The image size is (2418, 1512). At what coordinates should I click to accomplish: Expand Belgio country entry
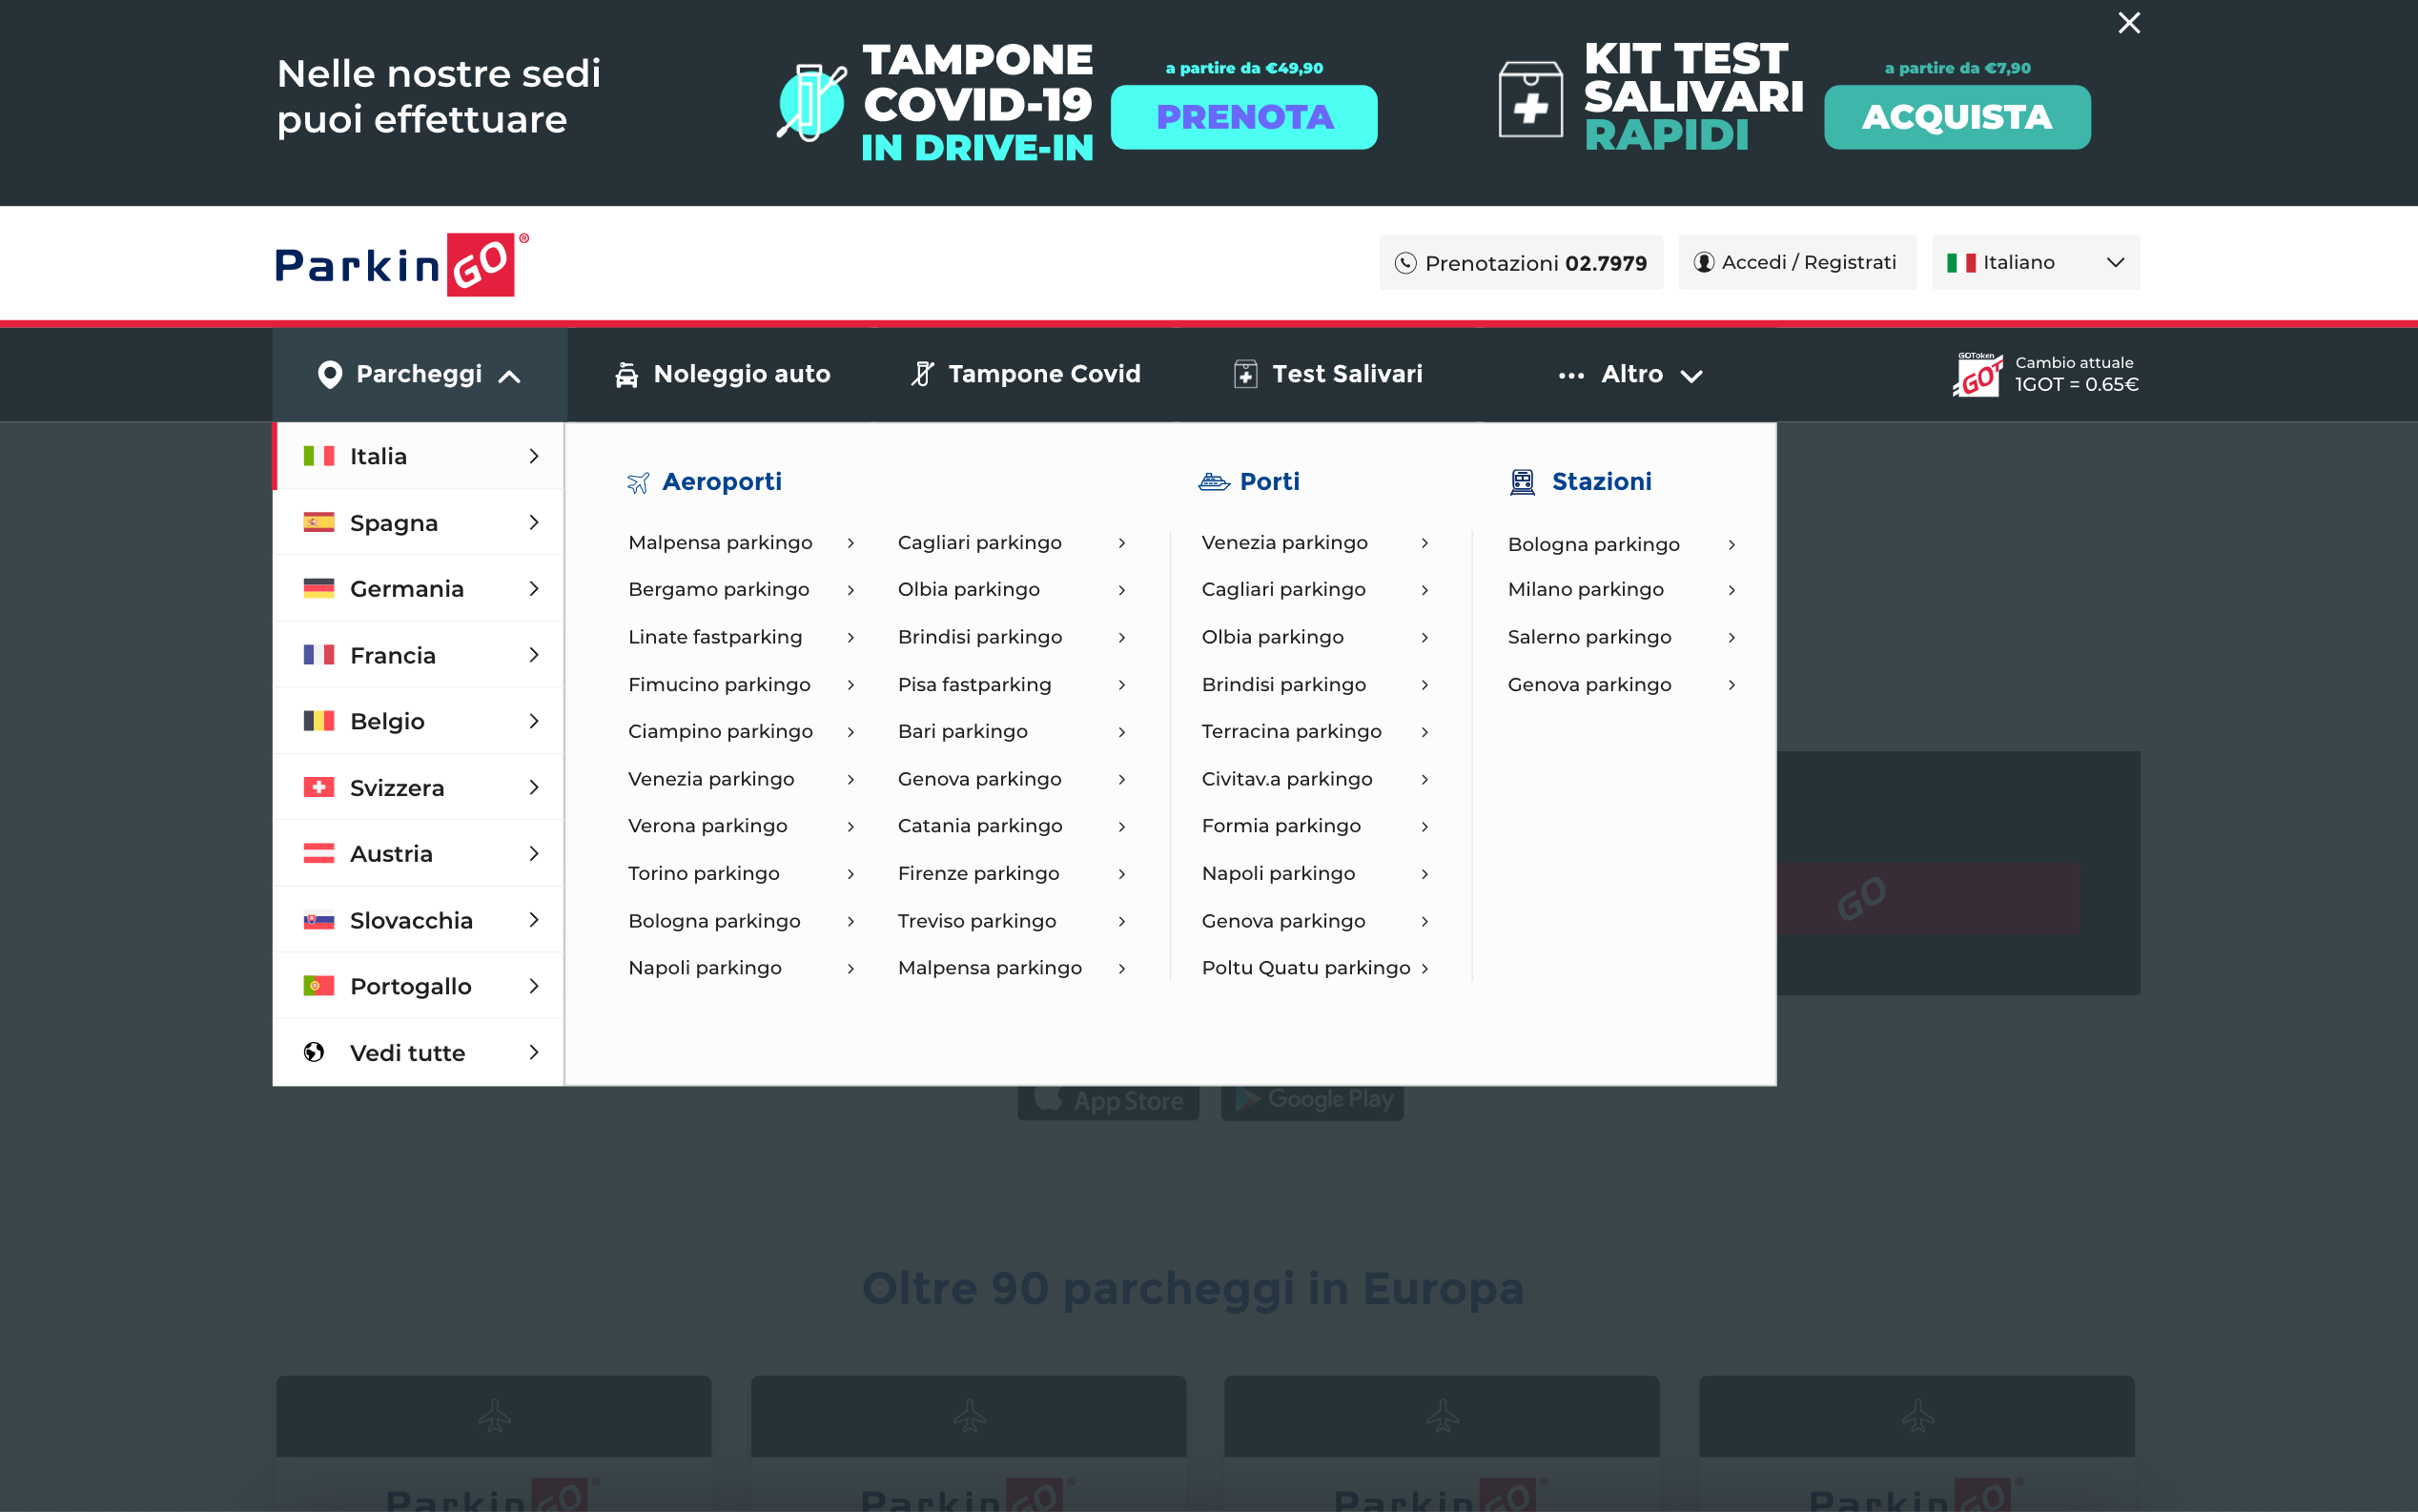pyautogui.click(x=419, y=721)
